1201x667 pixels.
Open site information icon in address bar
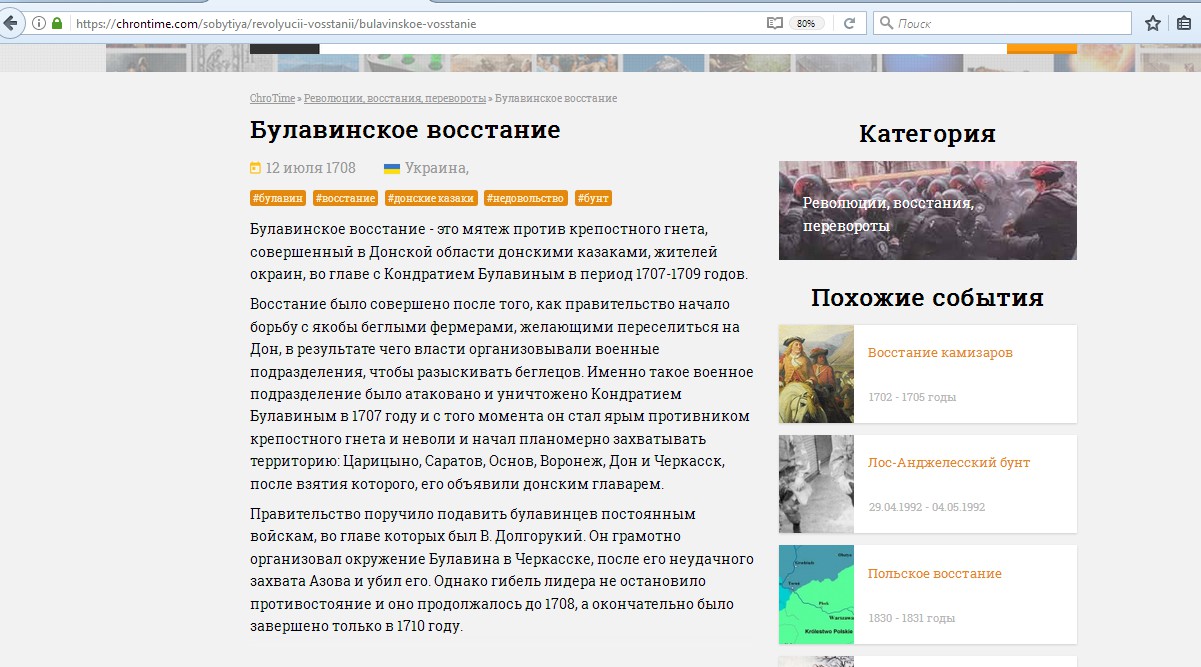coord(39,23)
